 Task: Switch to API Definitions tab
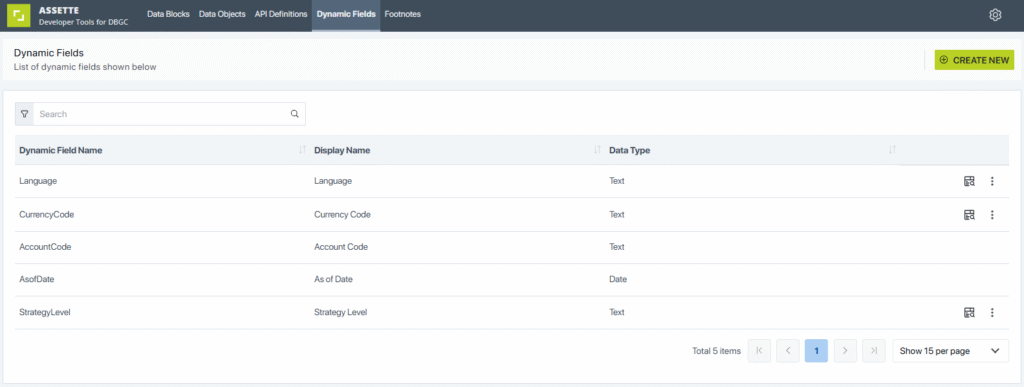(281, 14)
